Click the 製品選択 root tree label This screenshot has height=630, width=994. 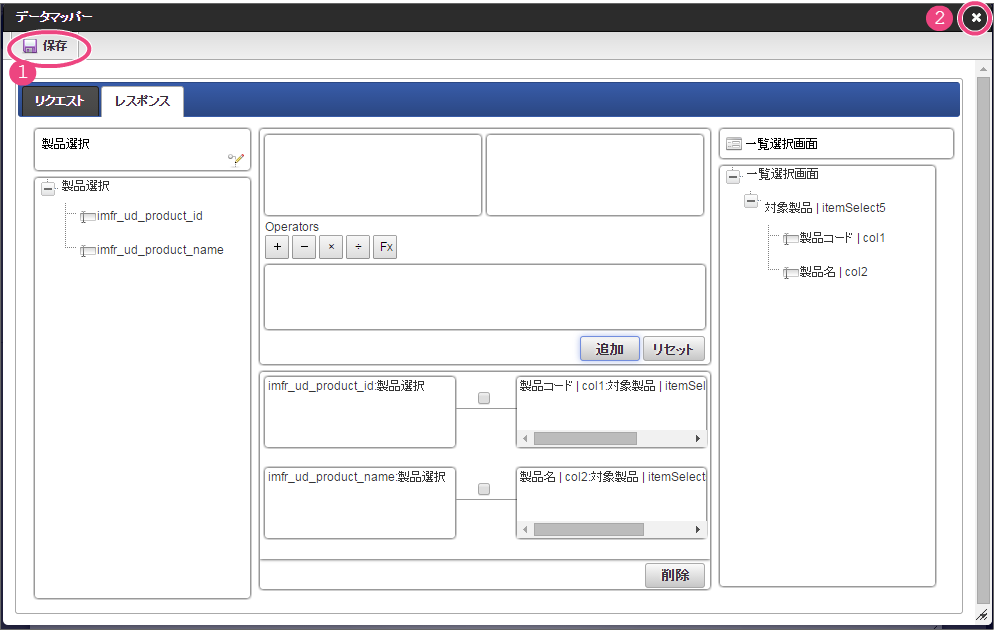[x=86, y=186]
